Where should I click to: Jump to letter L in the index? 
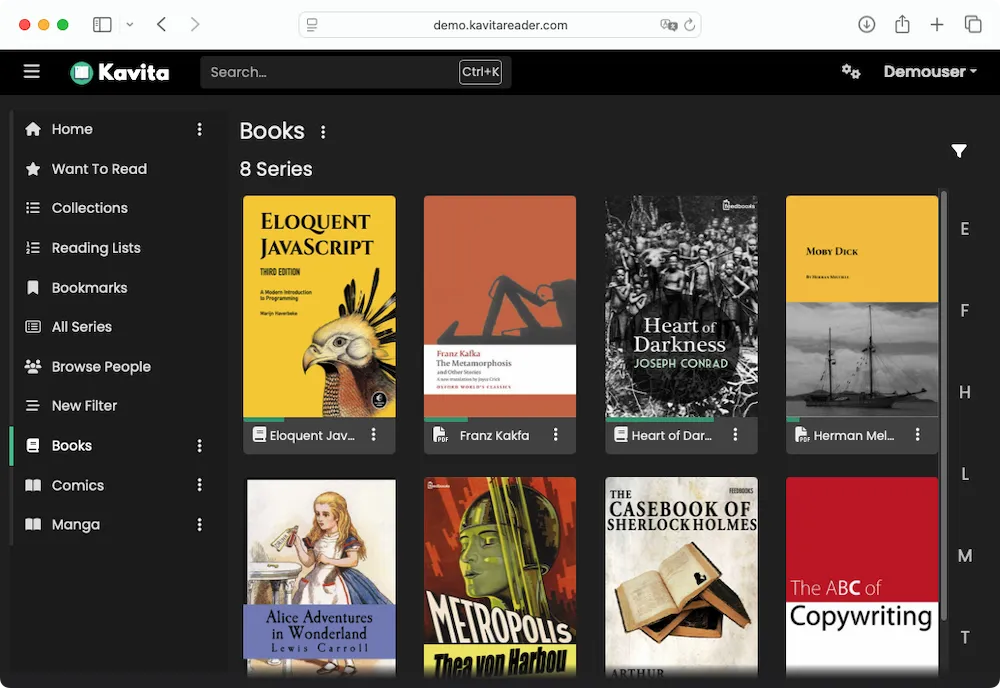965,474
